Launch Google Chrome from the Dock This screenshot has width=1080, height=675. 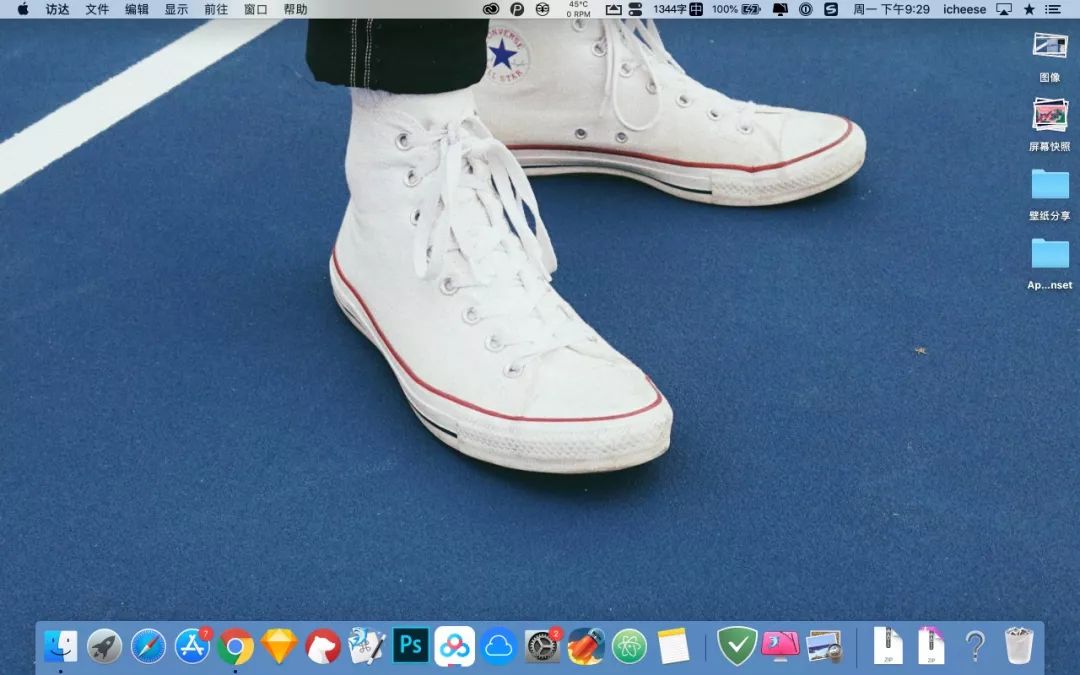[236, 647]
